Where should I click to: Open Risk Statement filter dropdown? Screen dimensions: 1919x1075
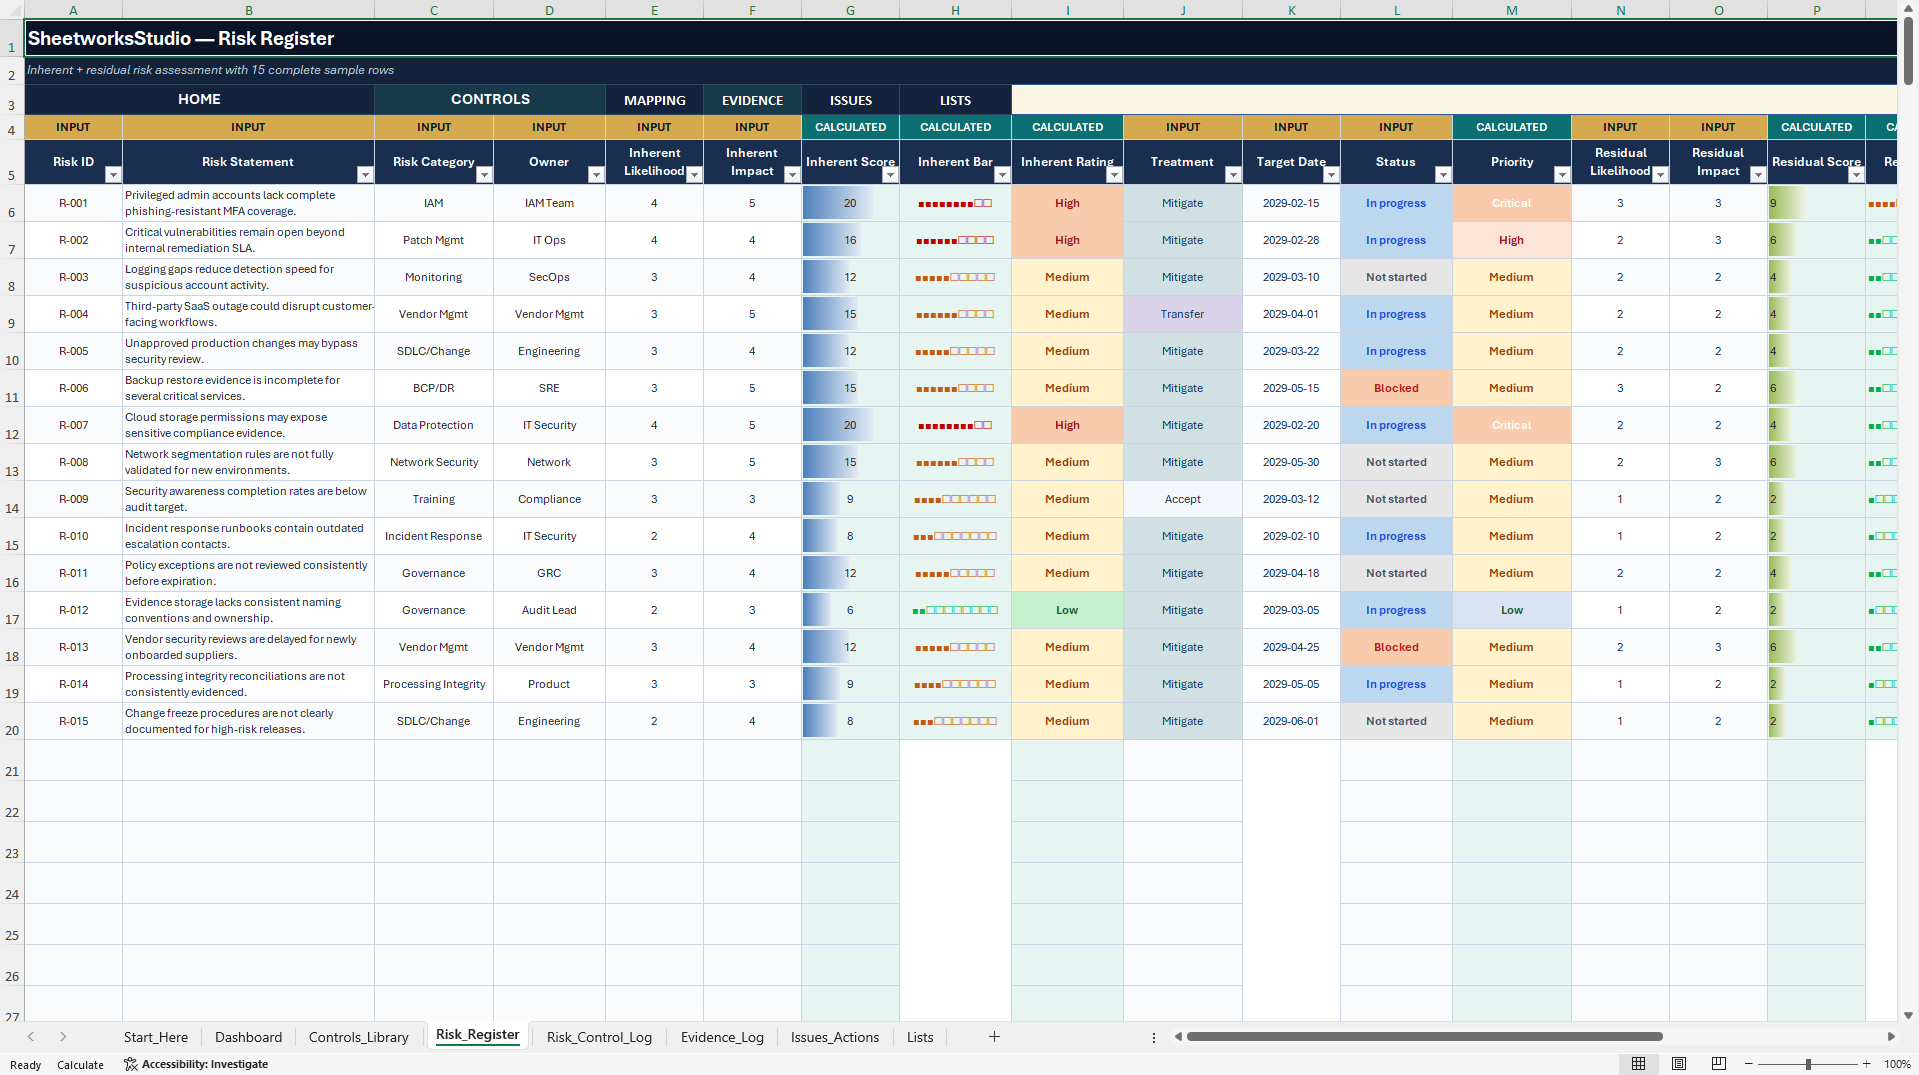[x=365, y=175]
